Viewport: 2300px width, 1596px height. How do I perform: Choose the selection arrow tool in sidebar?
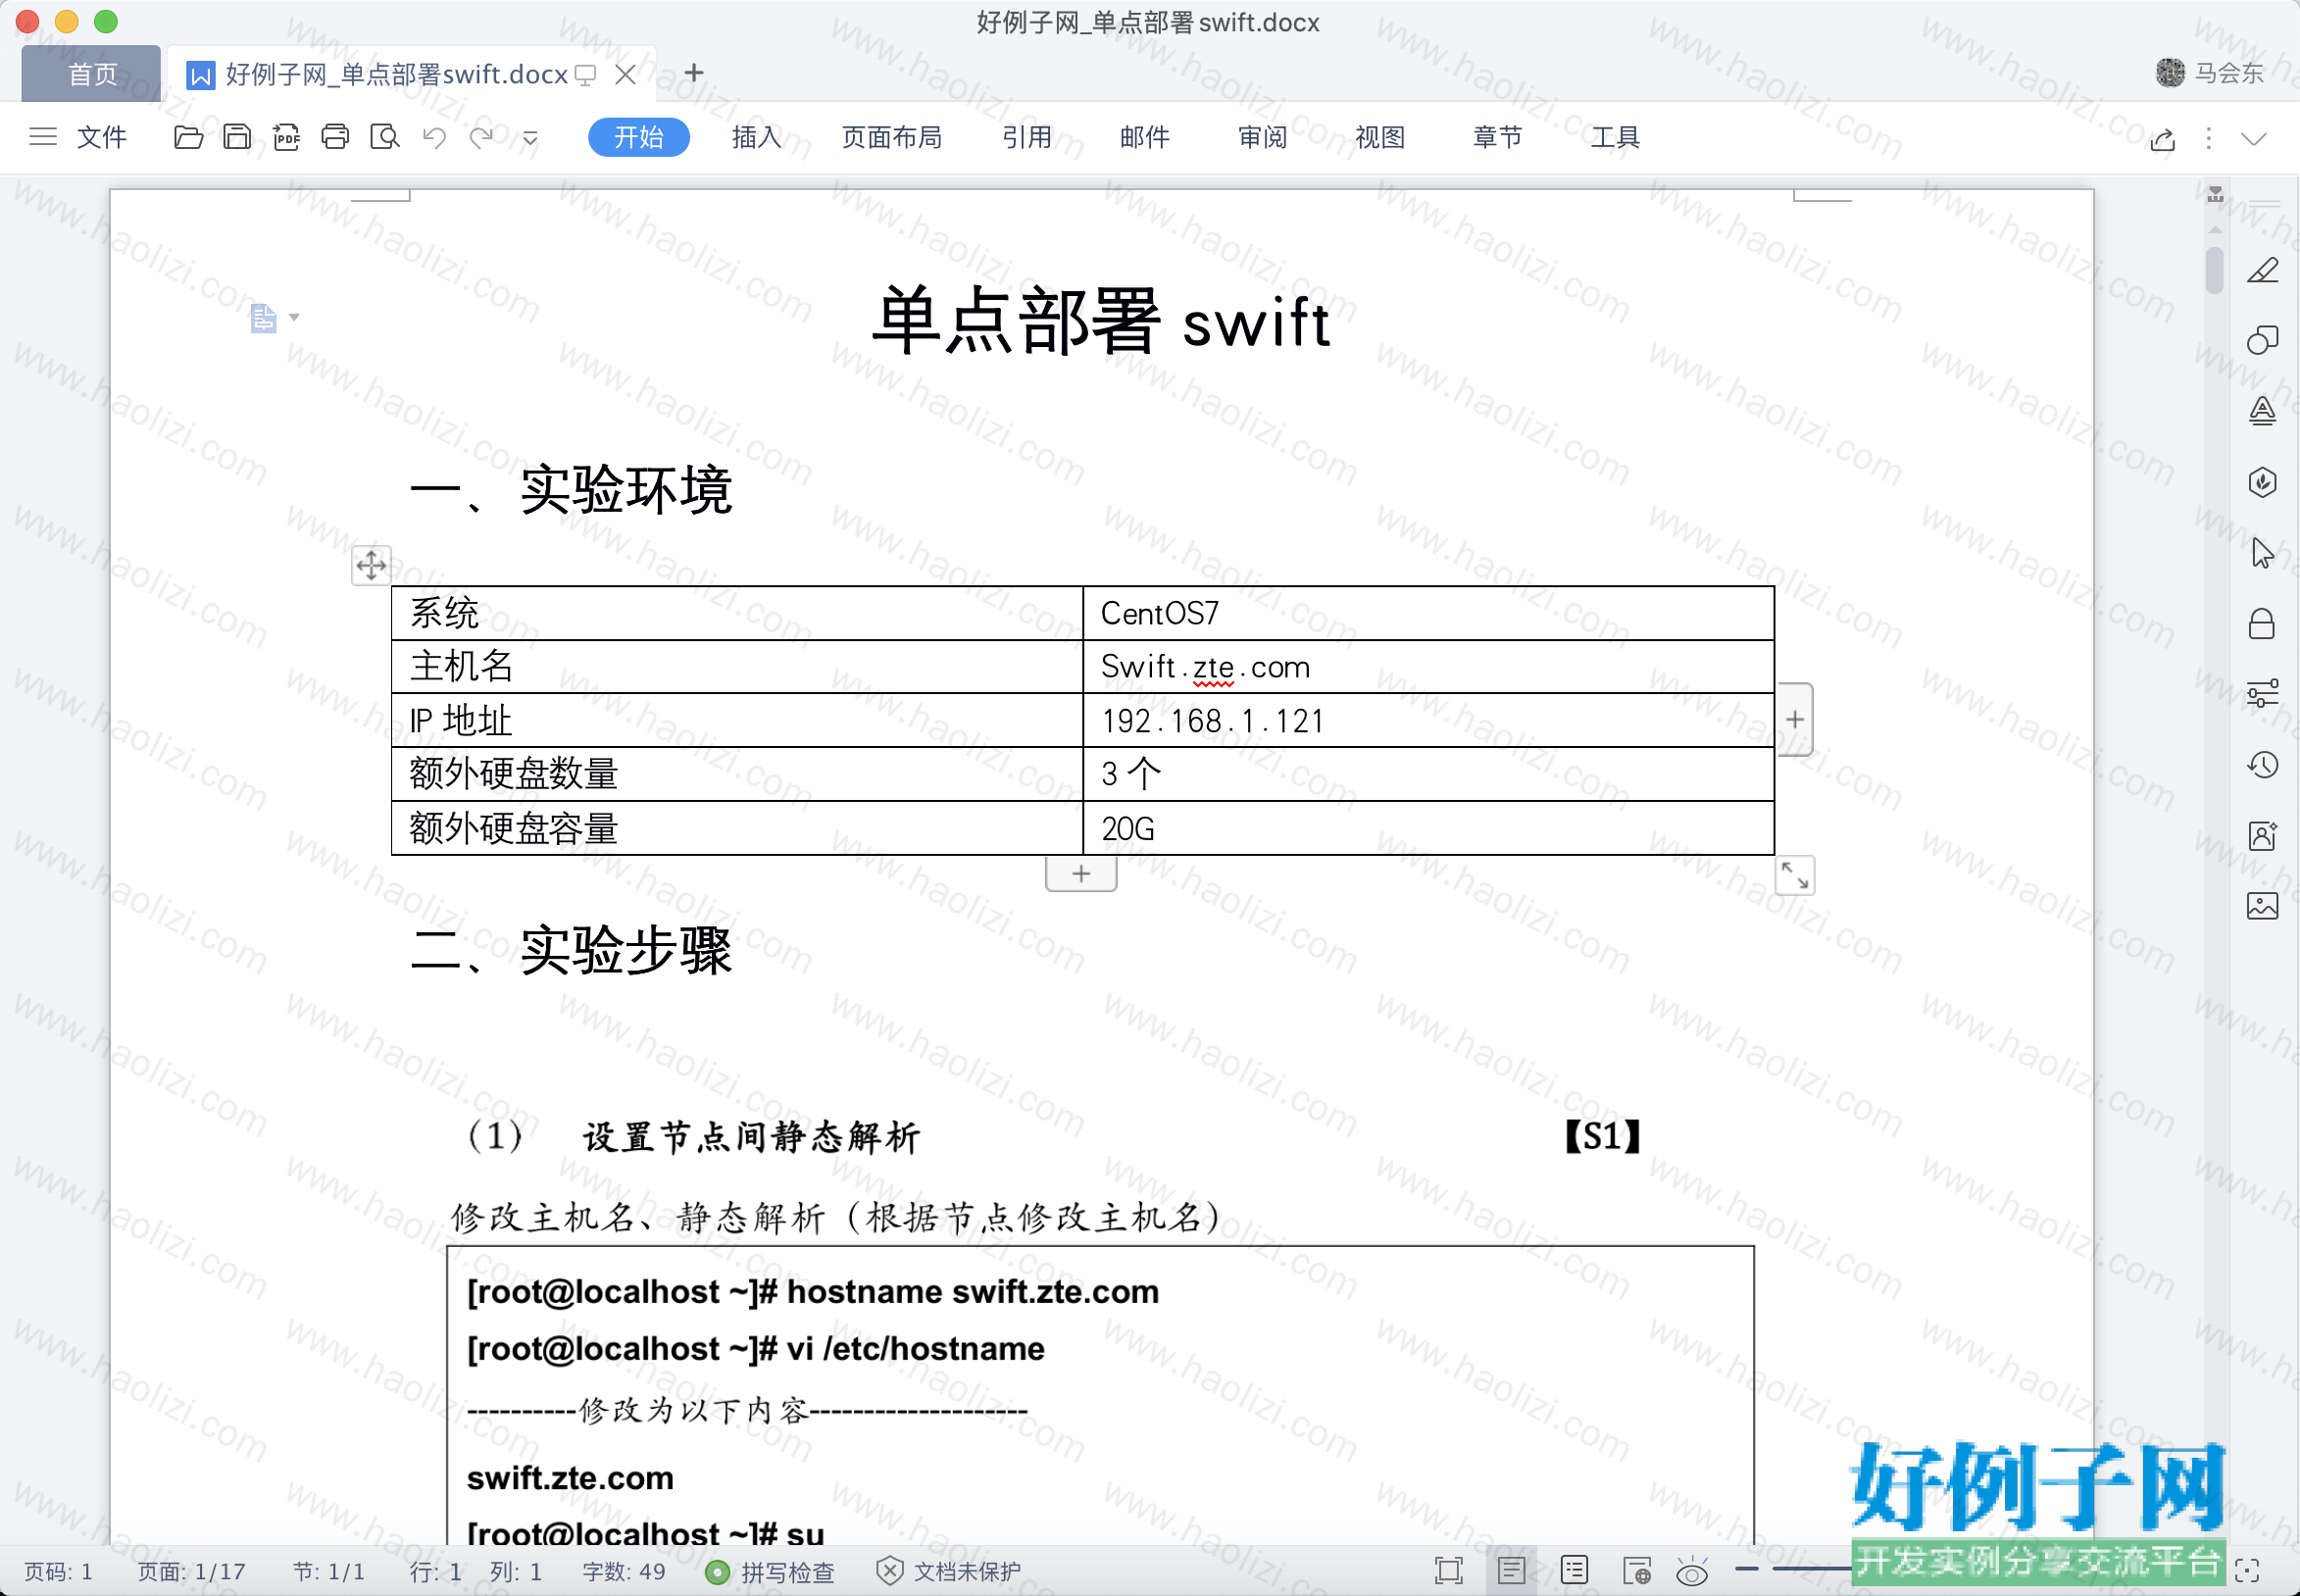coord(2262,552)
